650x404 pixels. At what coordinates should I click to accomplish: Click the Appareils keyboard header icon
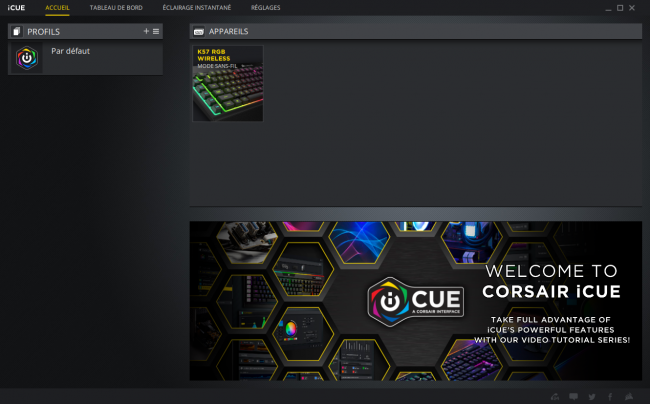coord(199,31)
